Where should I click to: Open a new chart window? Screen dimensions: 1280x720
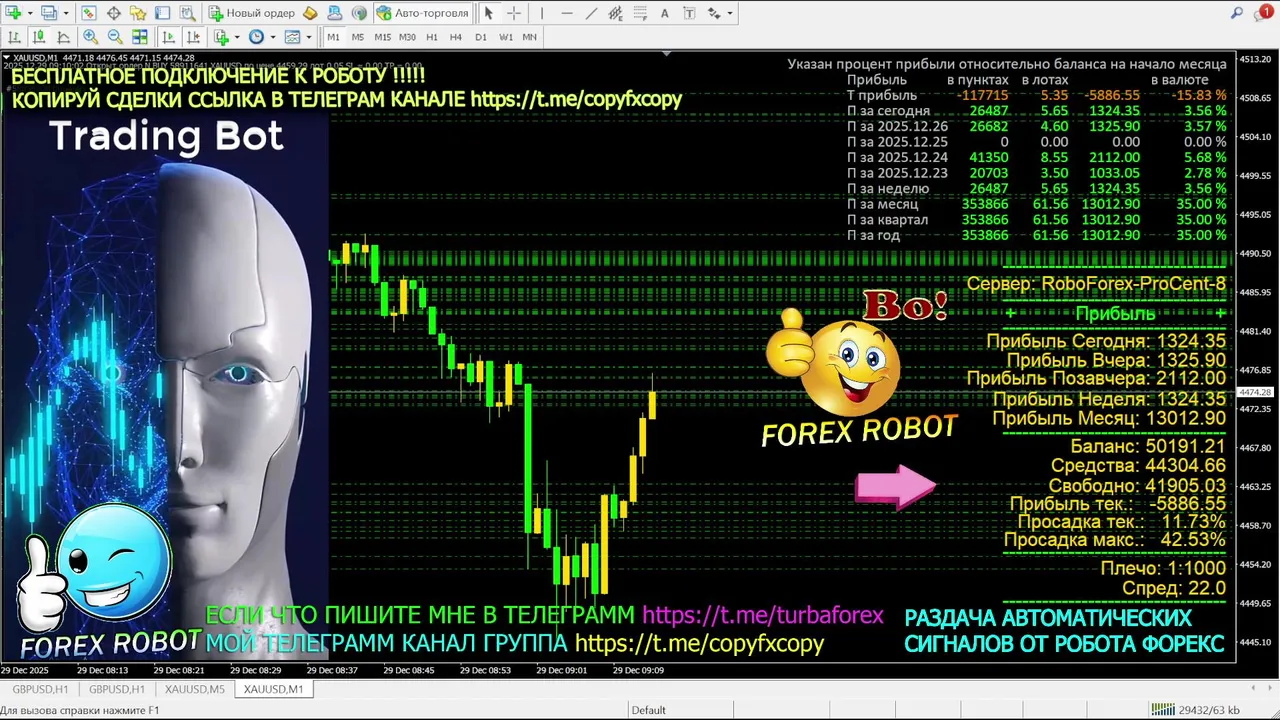point(14,13)
